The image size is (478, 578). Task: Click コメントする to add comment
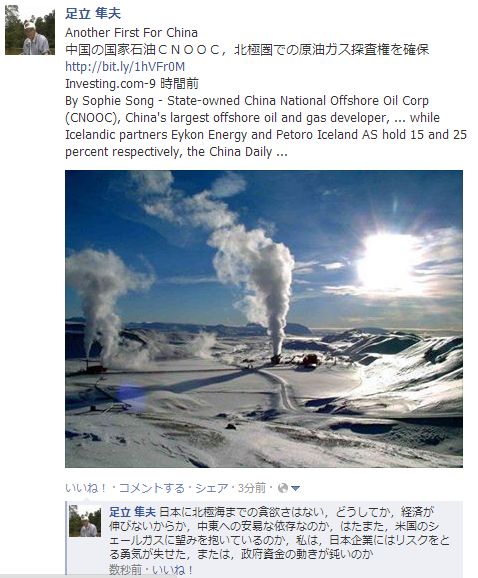coord(151,488)
